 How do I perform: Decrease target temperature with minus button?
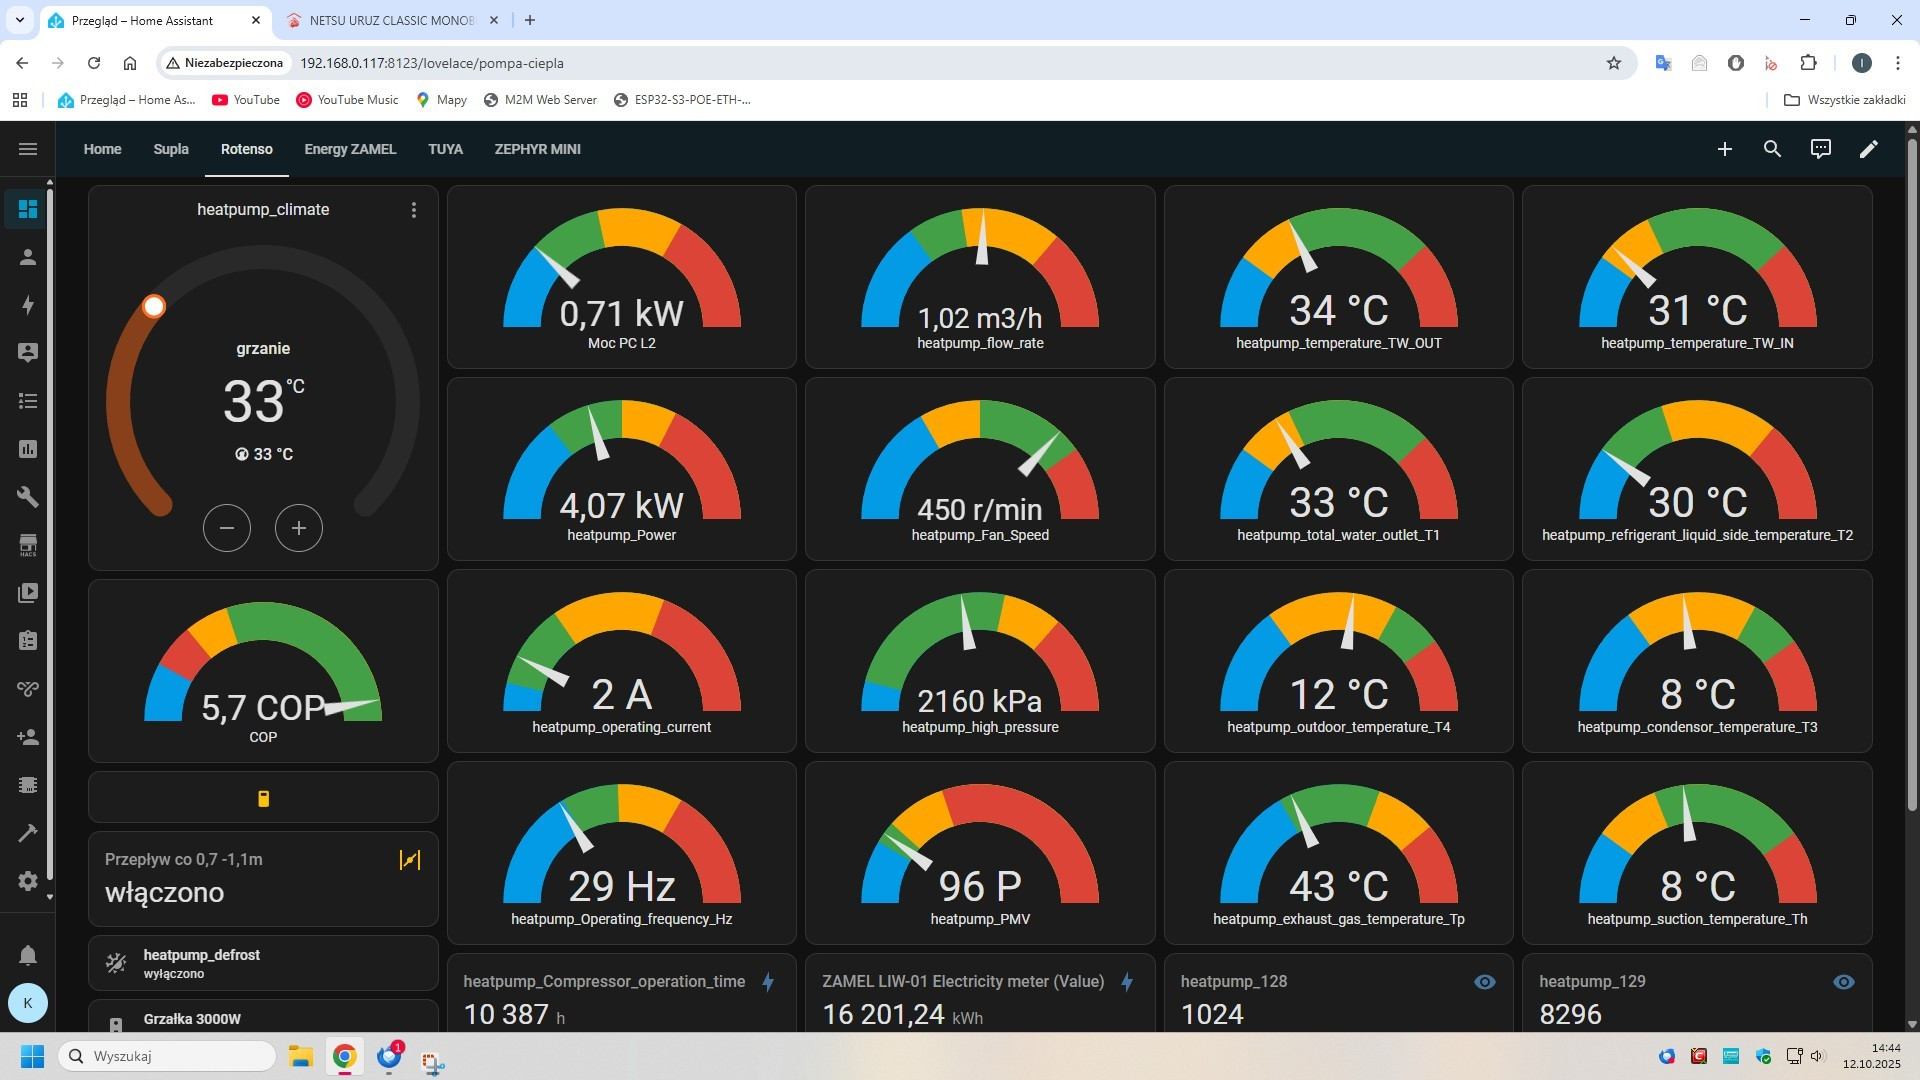coord(227,528)
